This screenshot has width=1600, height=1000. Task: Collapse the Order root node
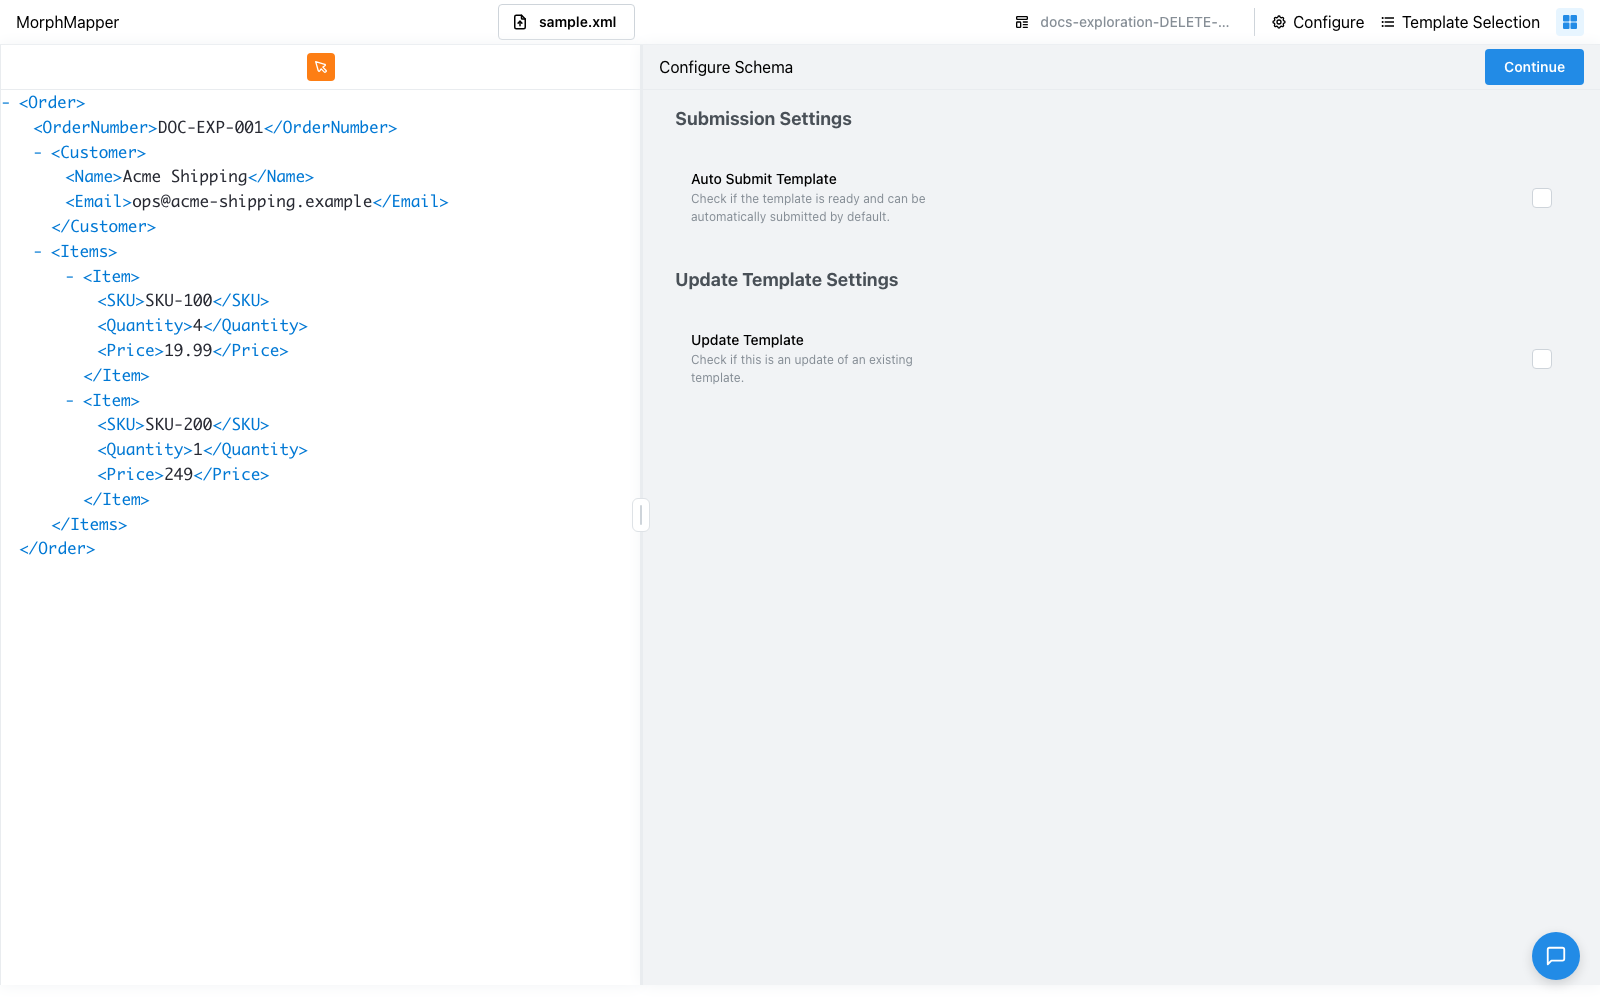[x=6, y=102]
